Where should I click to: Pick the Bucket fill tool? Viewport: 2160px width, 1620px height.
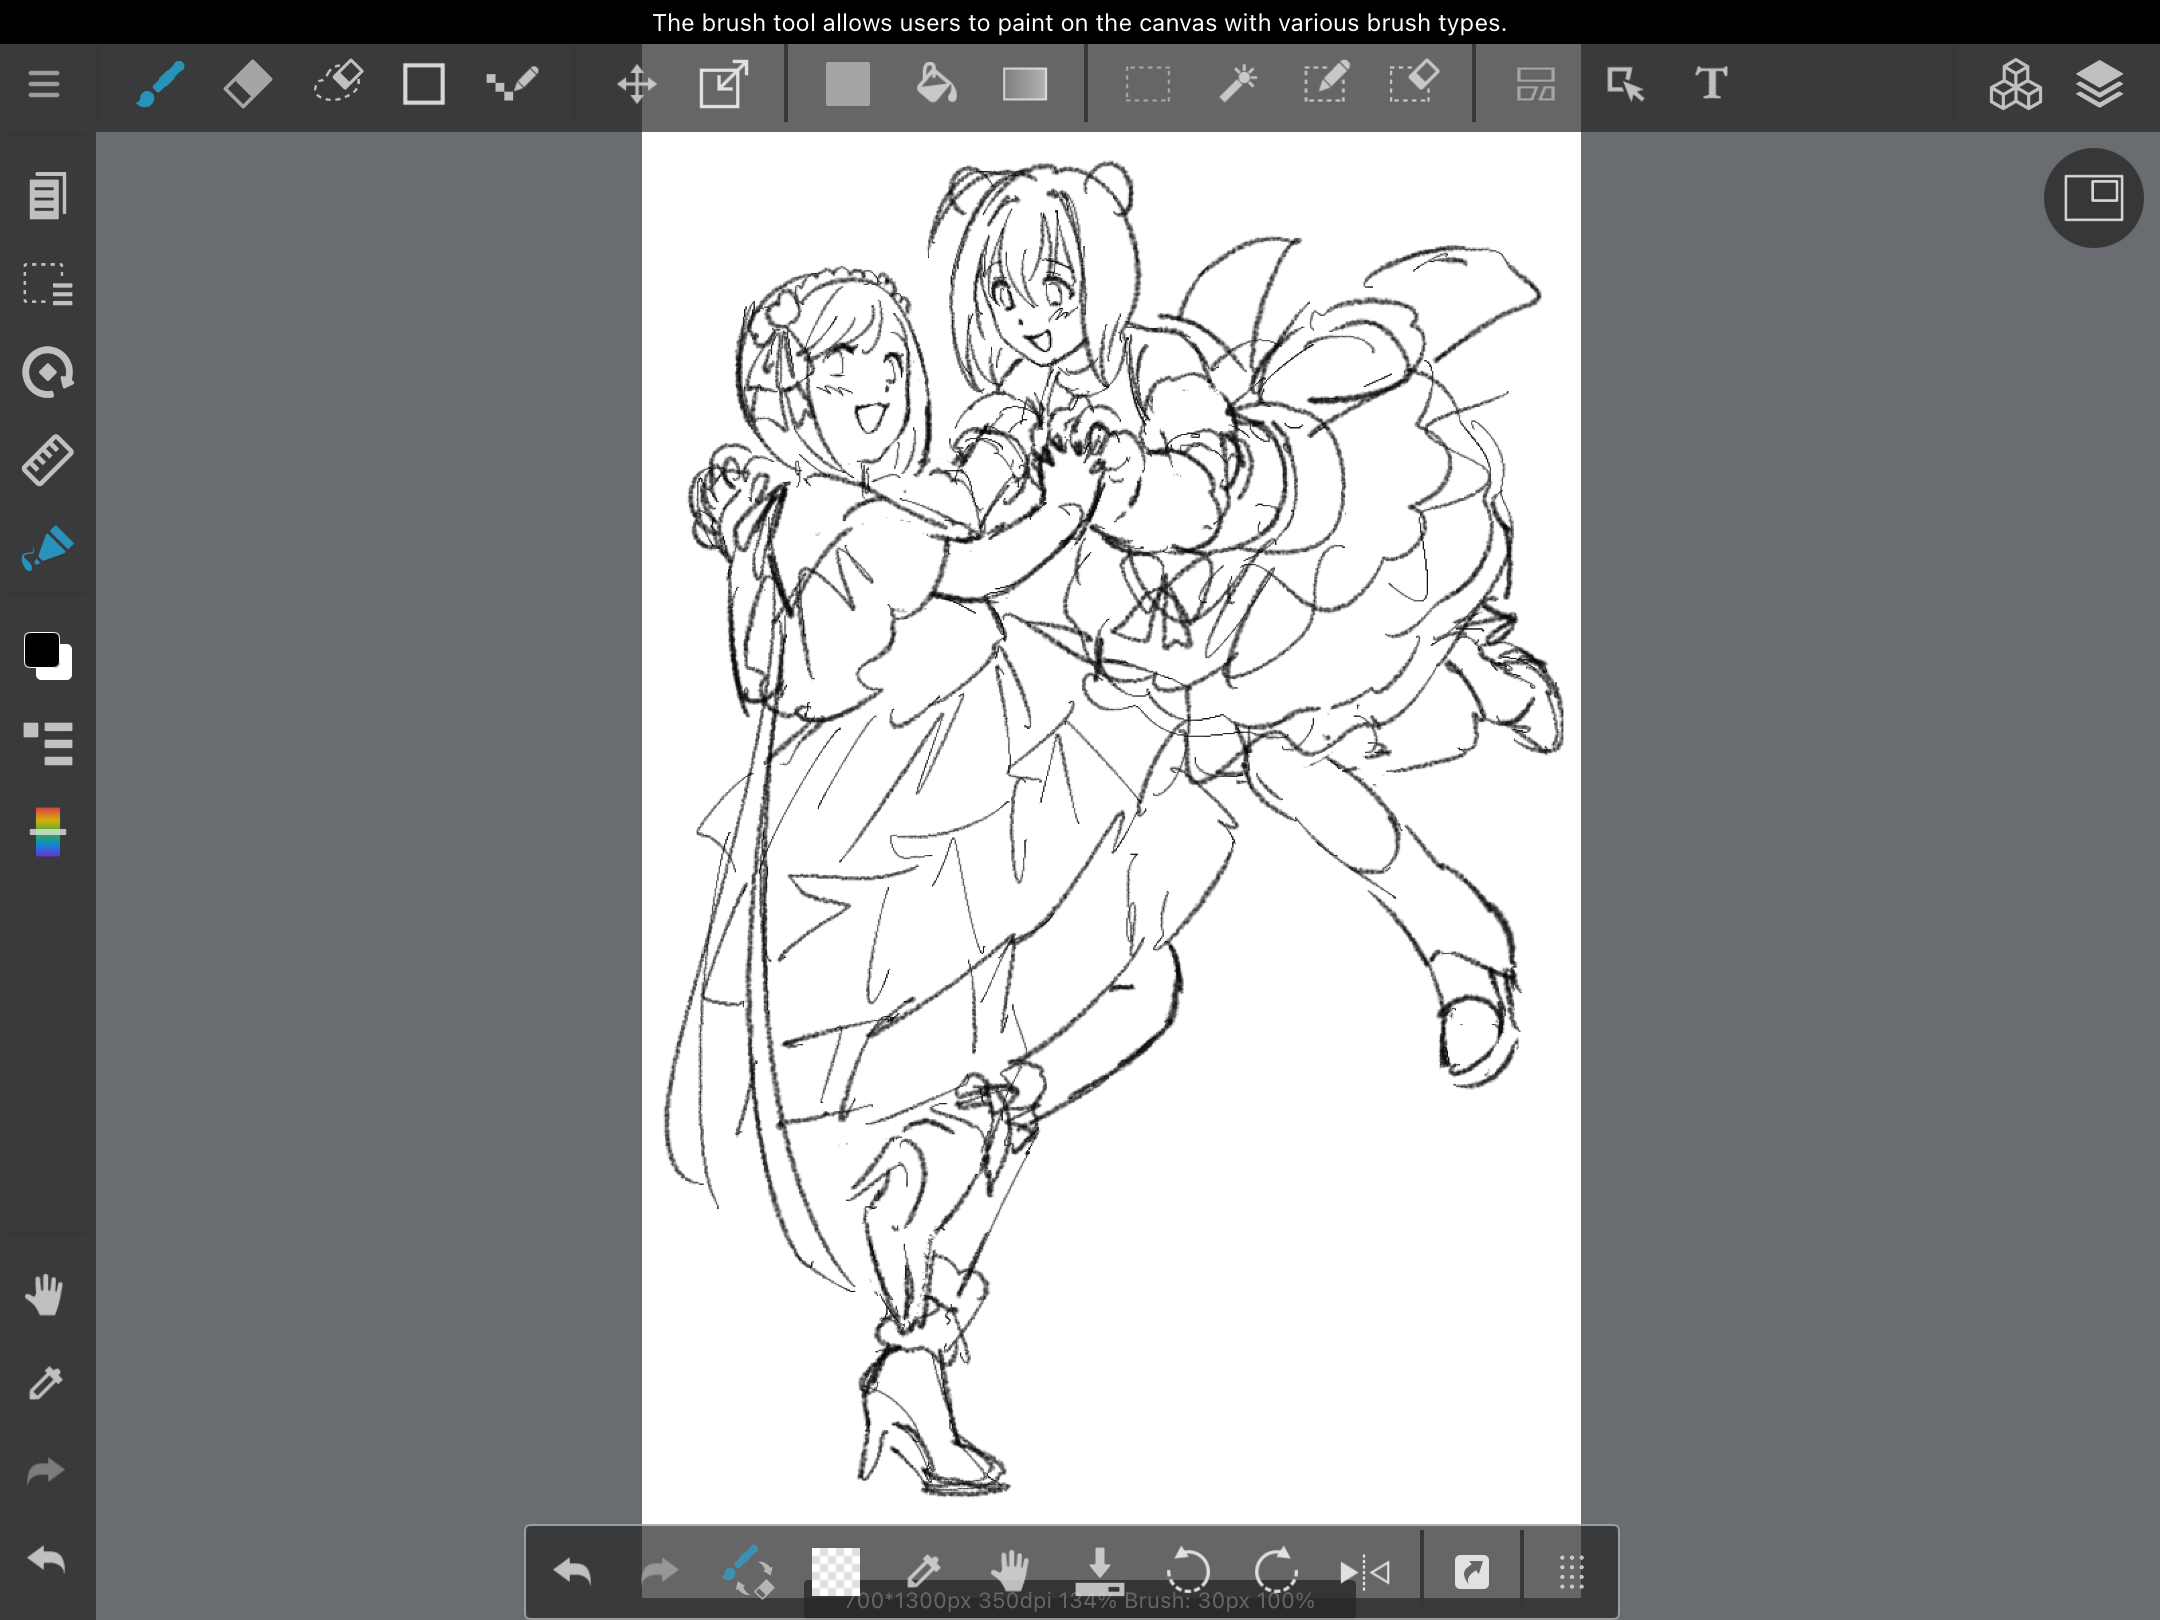936,84
